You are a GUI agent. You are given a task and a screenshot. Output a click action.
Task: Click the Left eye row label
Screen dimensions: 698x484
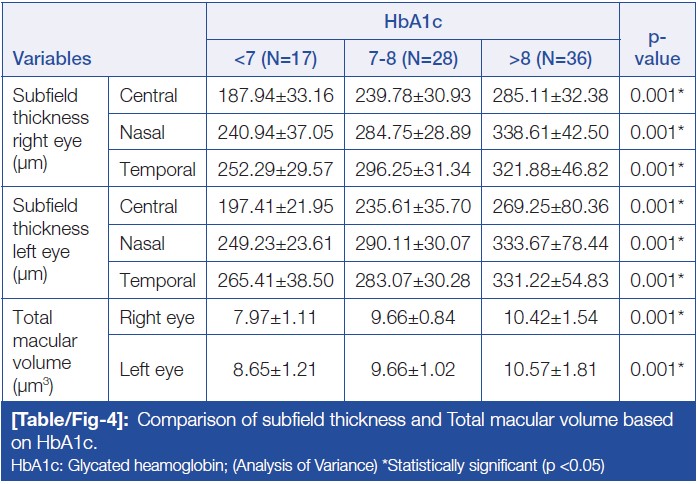[153, 369]
